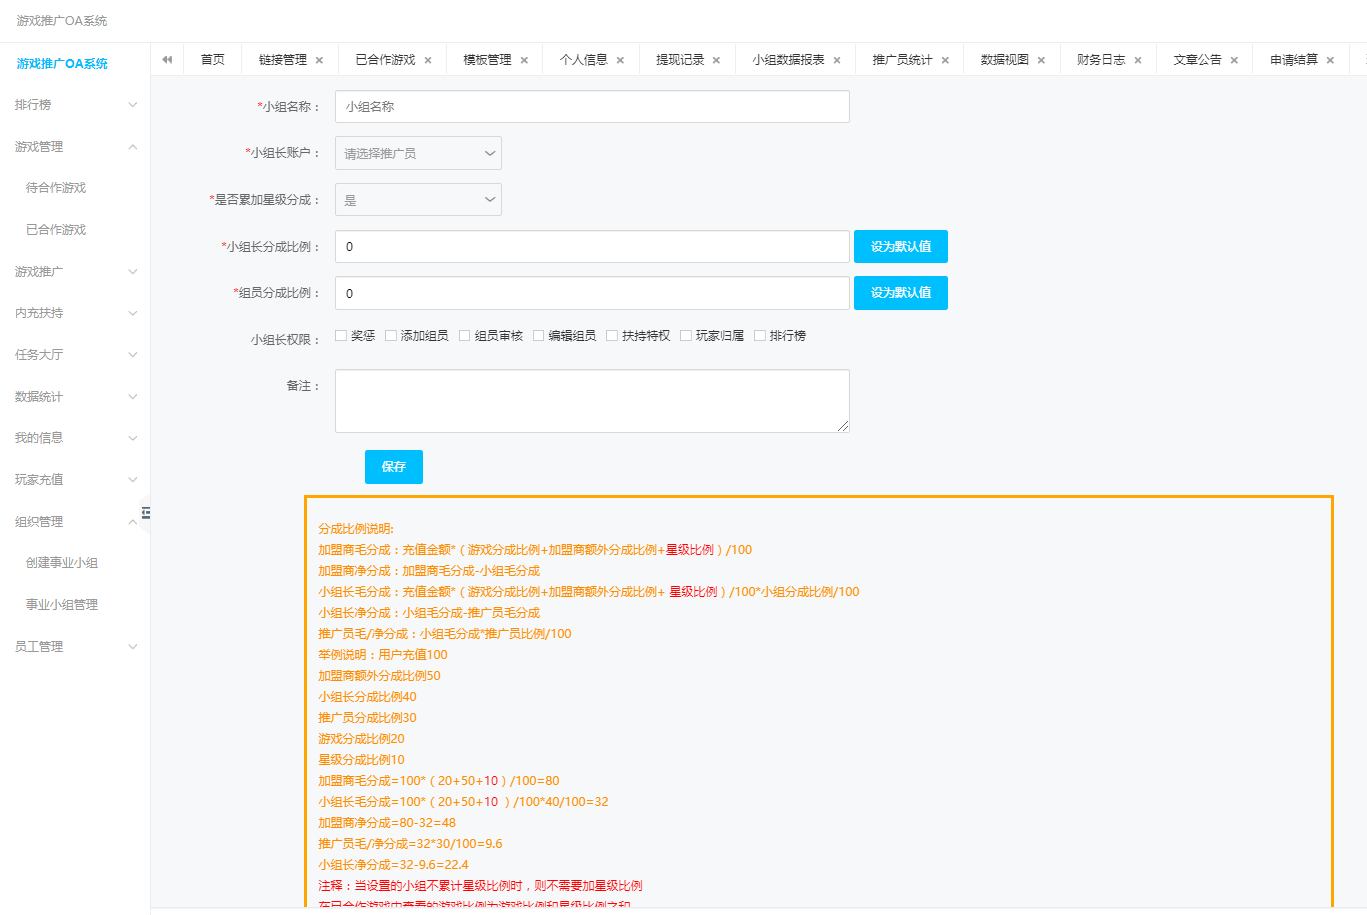Switch to the 小组数据报表 tab

pyautogui.click(x=788, y=60)
